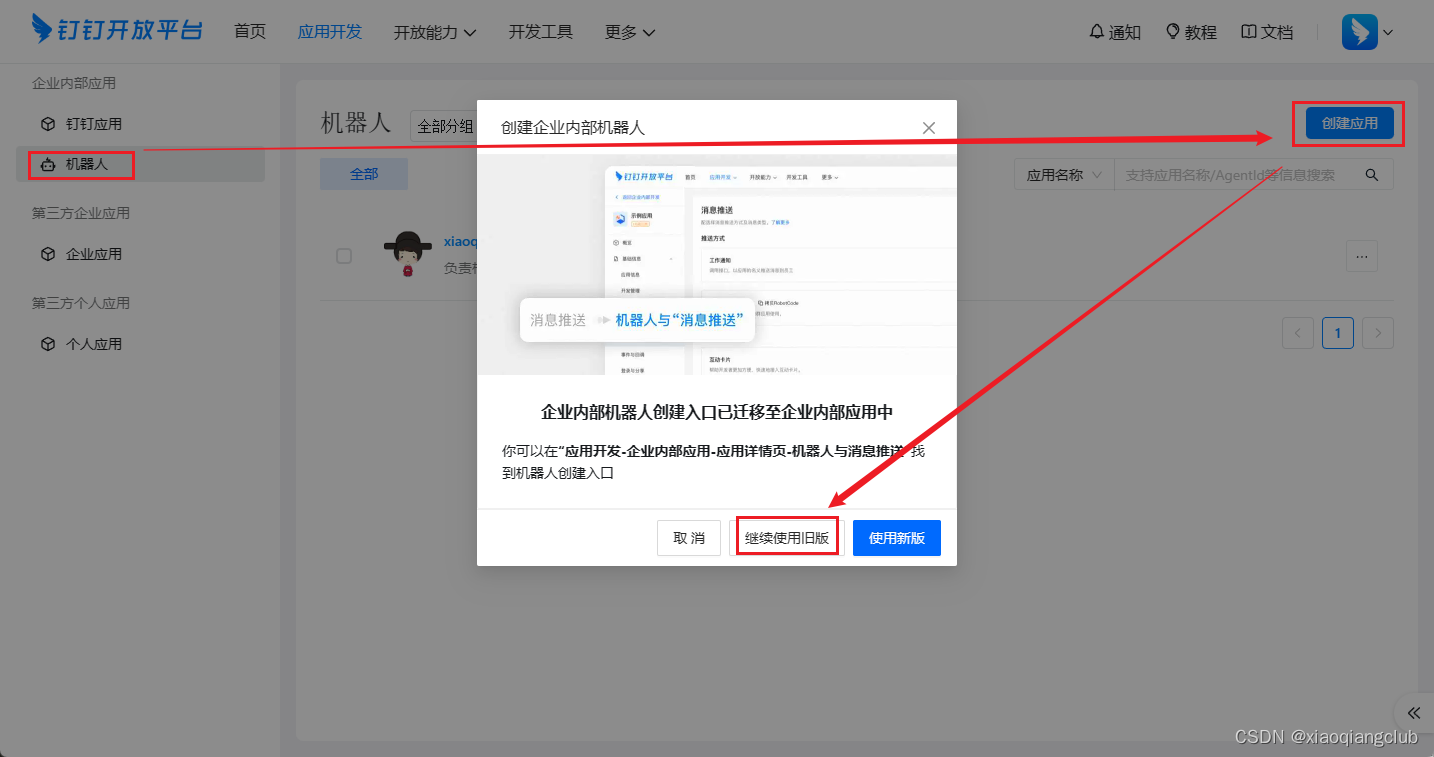The width and height of the screenshot is (1434, 757).
Task: Click the robot avatar thumbnail in the list
Action: point(408,254)
